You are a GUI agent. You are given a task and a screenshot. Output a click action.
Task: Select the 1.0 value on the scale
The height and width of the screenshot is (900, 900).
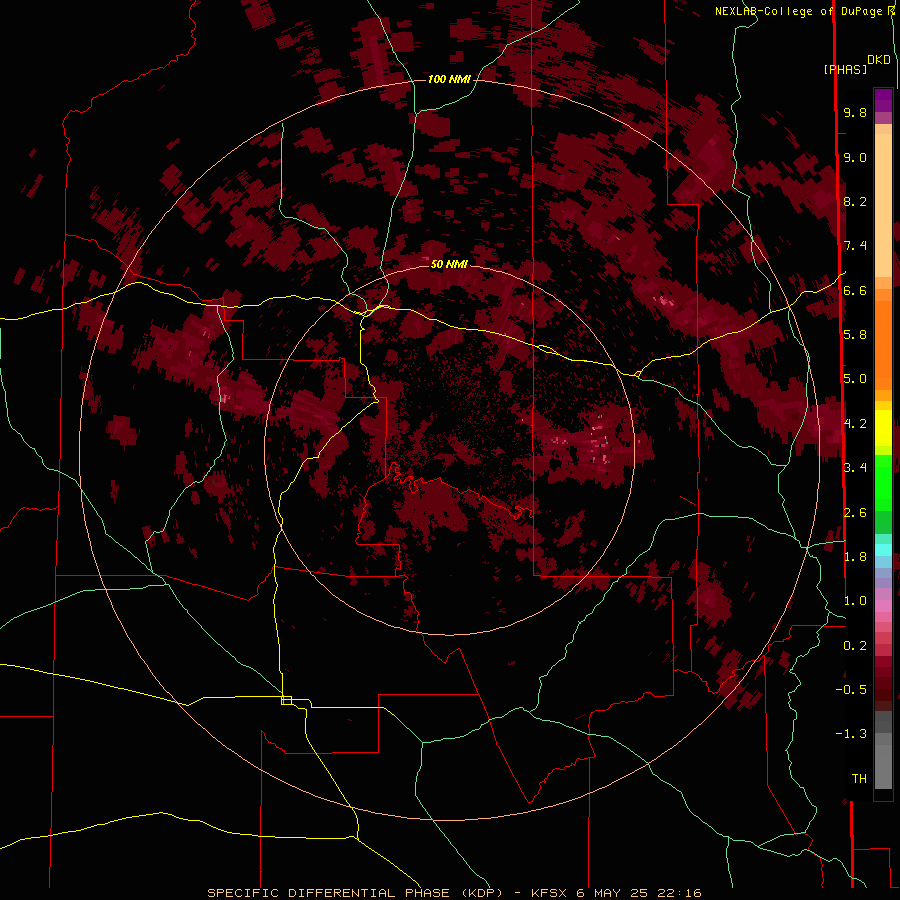click(x=855, y=600)
